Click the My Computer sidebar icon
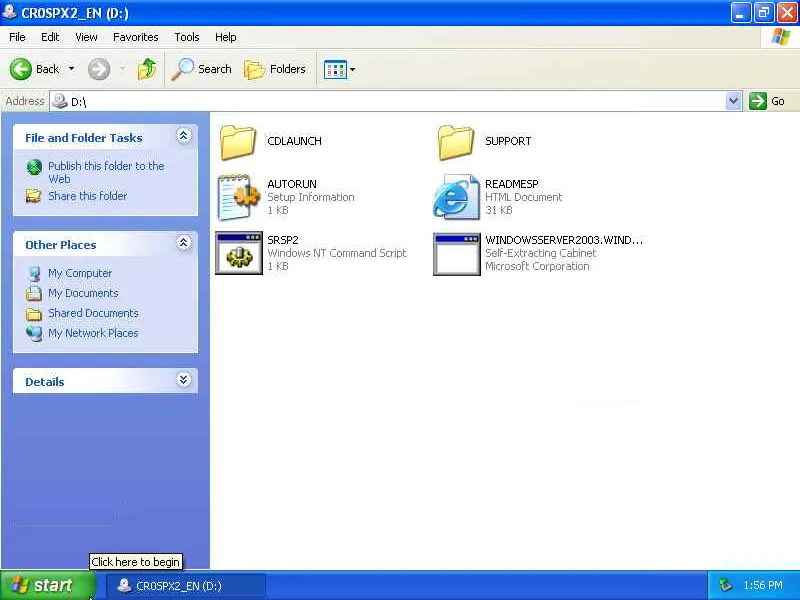The image size is (800, 600). coord(34,273)
